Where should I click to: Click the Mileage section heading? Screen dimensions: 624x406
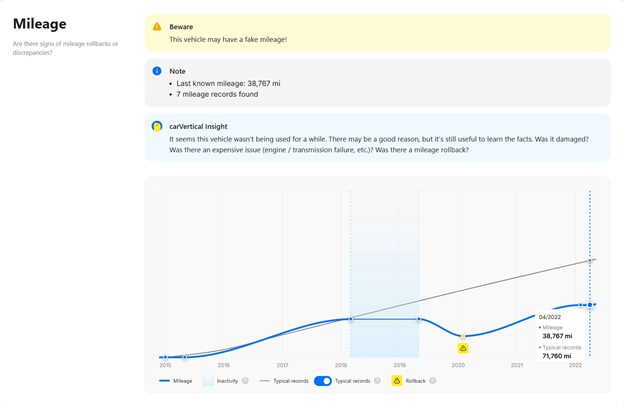coord(40,24)
